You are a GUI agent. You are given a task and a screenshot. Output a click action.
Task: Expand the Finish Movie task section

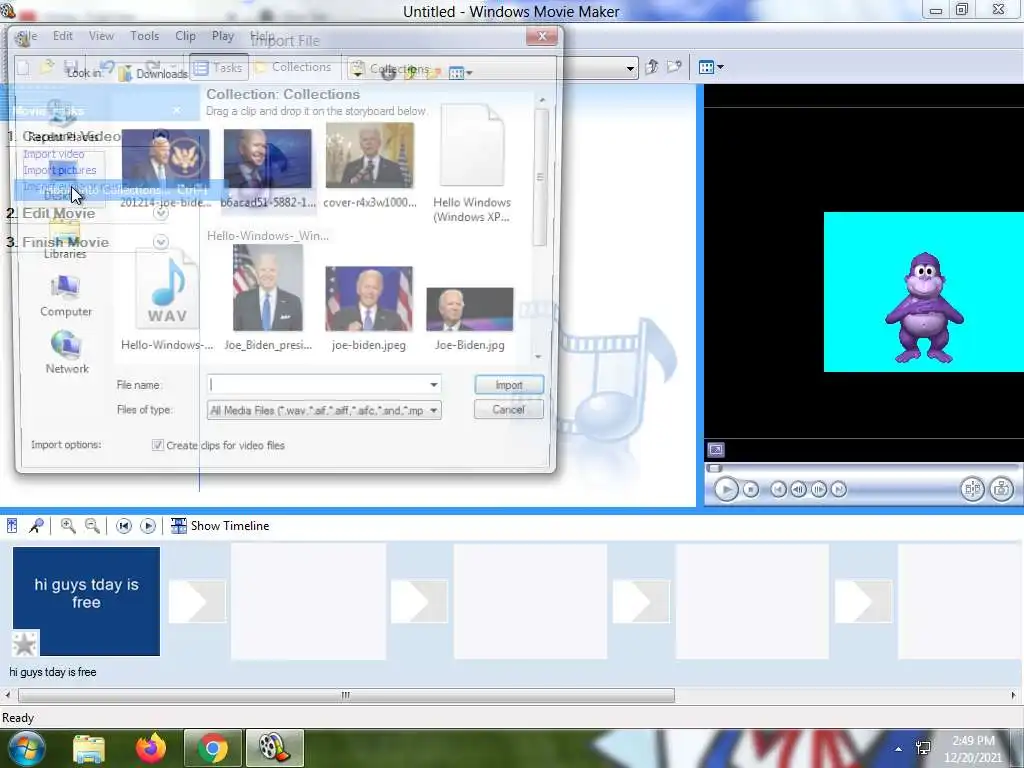click(x=161, y=242)
